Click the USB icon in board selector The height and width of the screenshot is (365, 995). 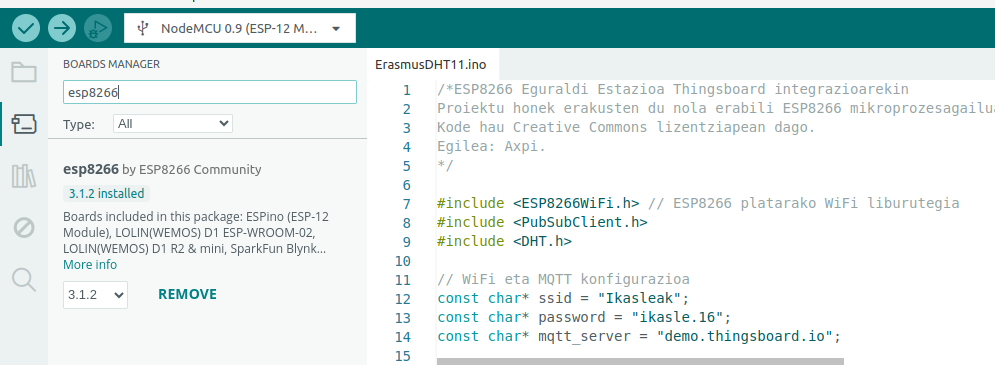(x=143, y=29)
